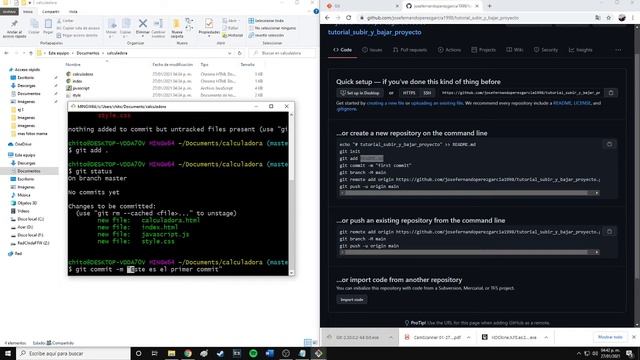This screenshot has width=640, height=360.
Task: Open the Mover a dropdown
Action: pos(111,28)
